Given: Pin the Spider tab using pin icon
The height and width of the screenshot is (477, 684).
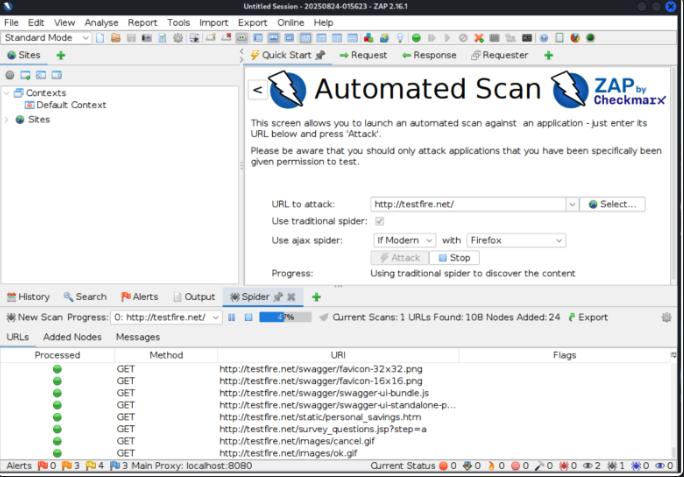Looking at the screenshot, I should pyautogui.click(x=278, y=297).
